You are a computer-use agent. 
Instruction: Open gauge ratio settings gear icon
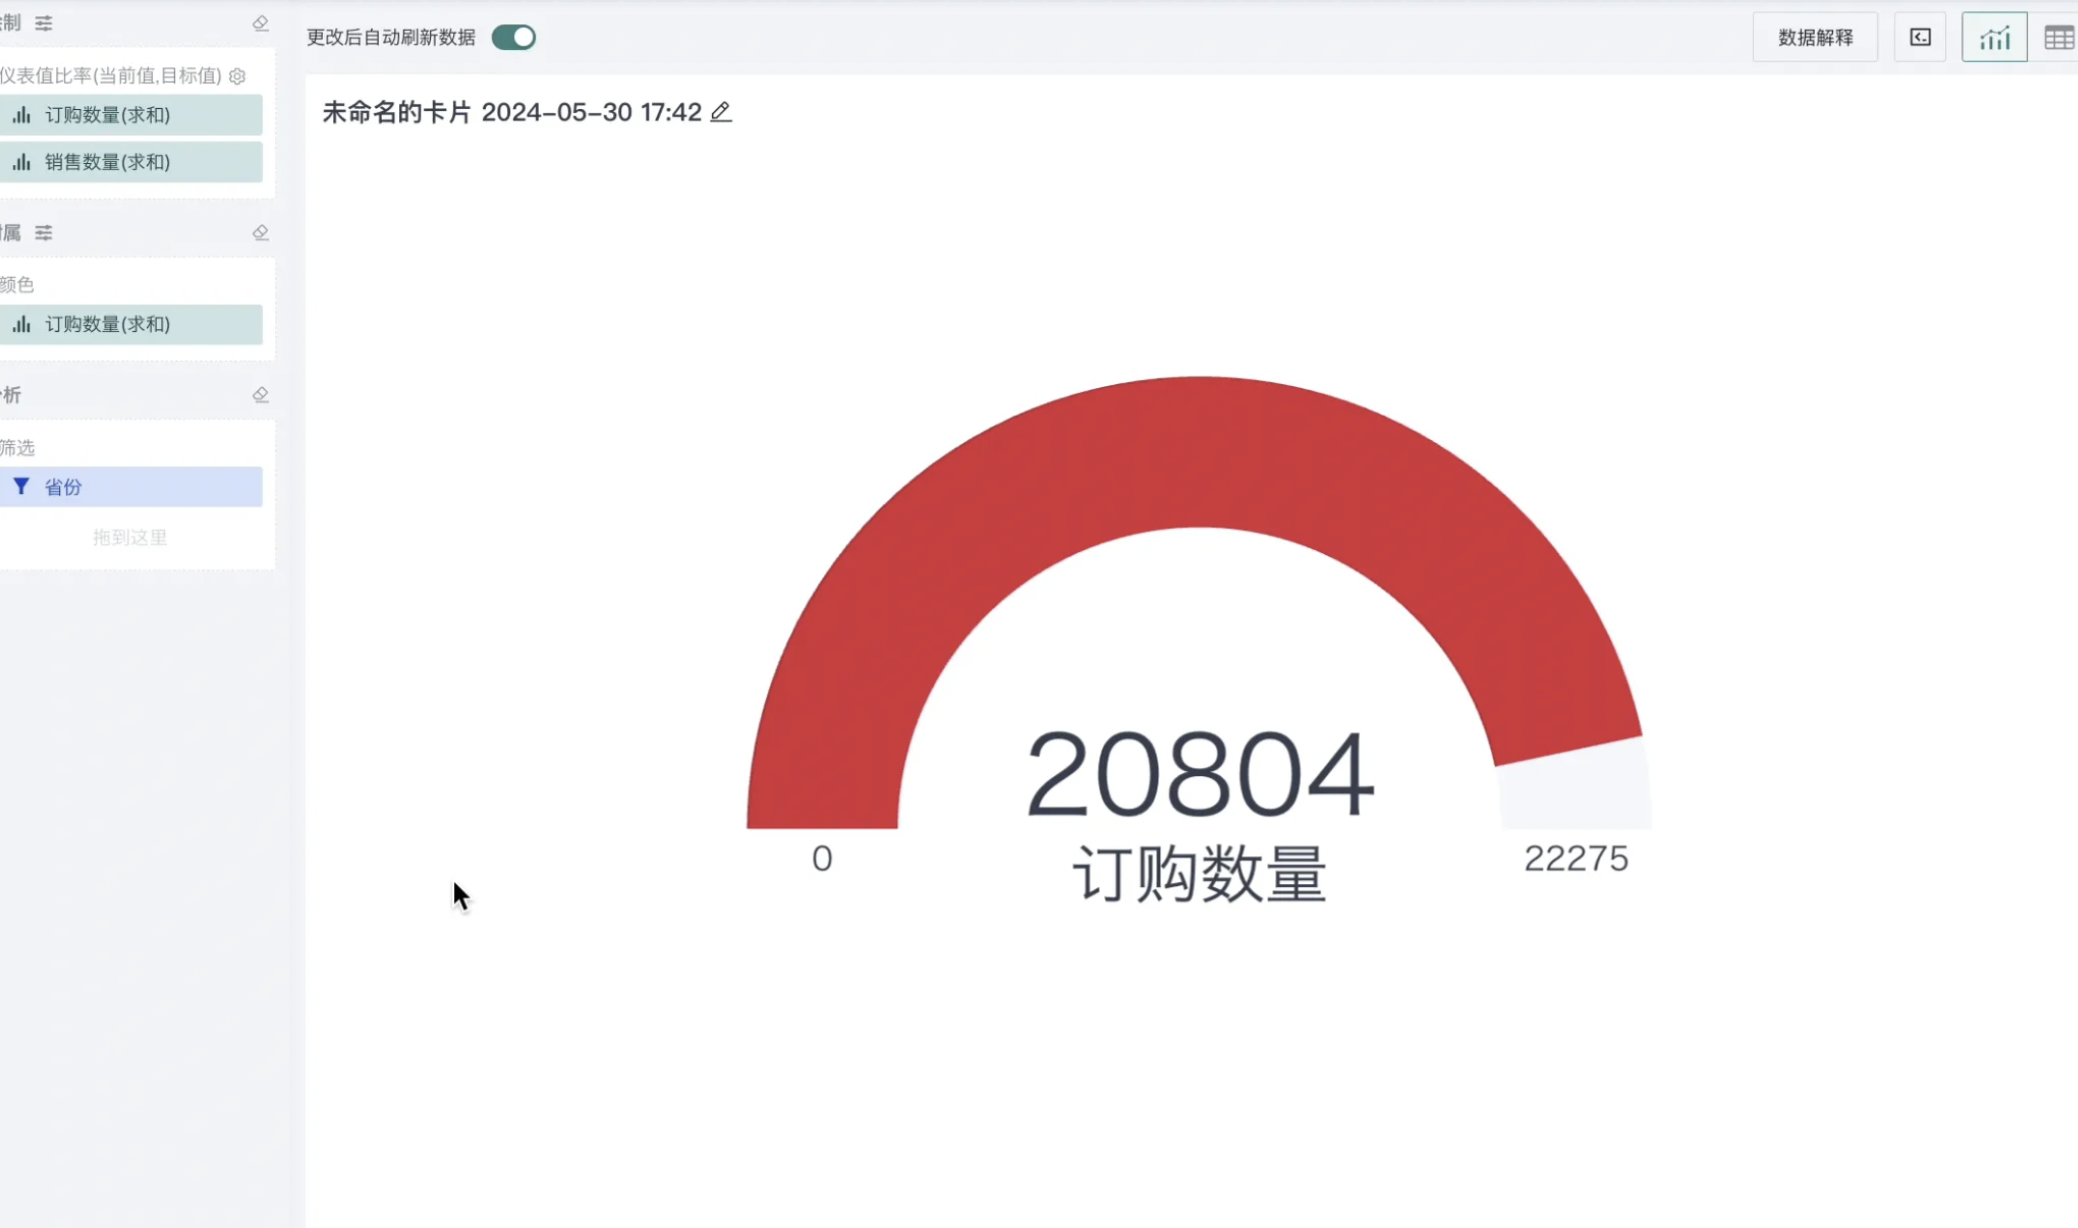pyautogui.click(x=237, y=76)
